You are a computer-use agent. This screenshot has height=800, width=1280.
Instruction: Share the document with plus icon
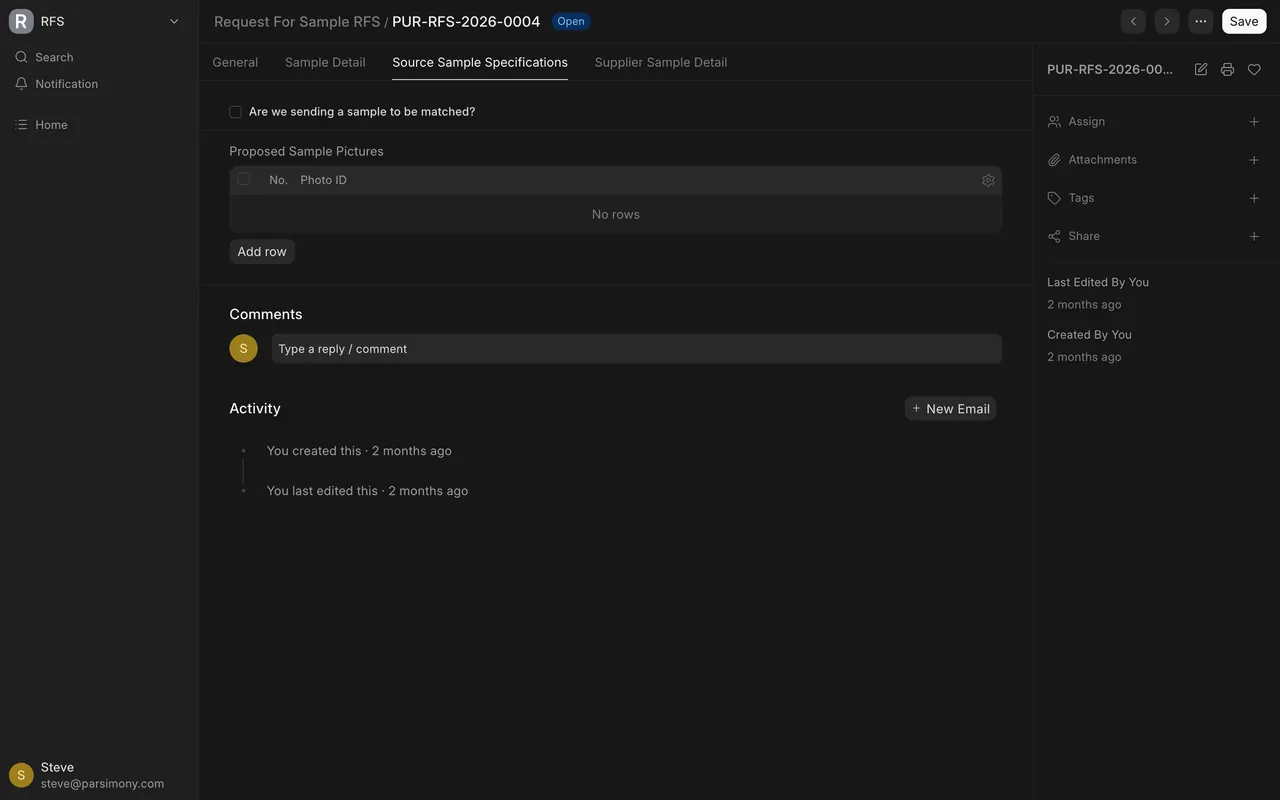tap(1254, 236)
